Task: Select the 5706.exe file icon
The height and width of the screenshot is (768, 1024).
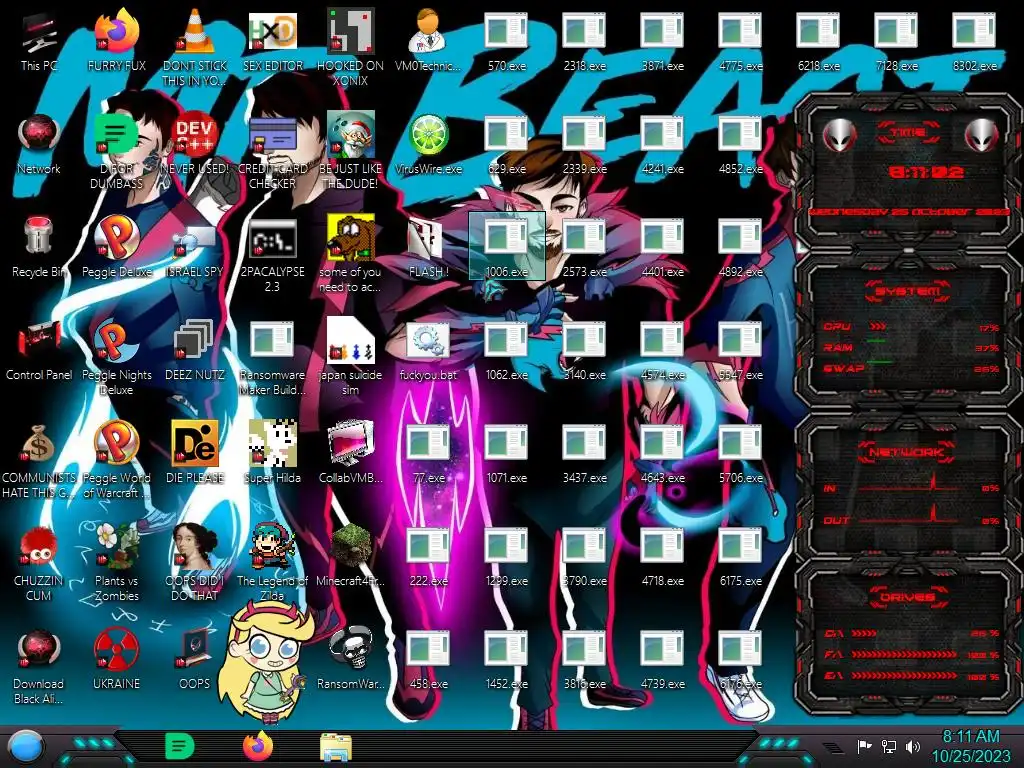Action: 741,454
